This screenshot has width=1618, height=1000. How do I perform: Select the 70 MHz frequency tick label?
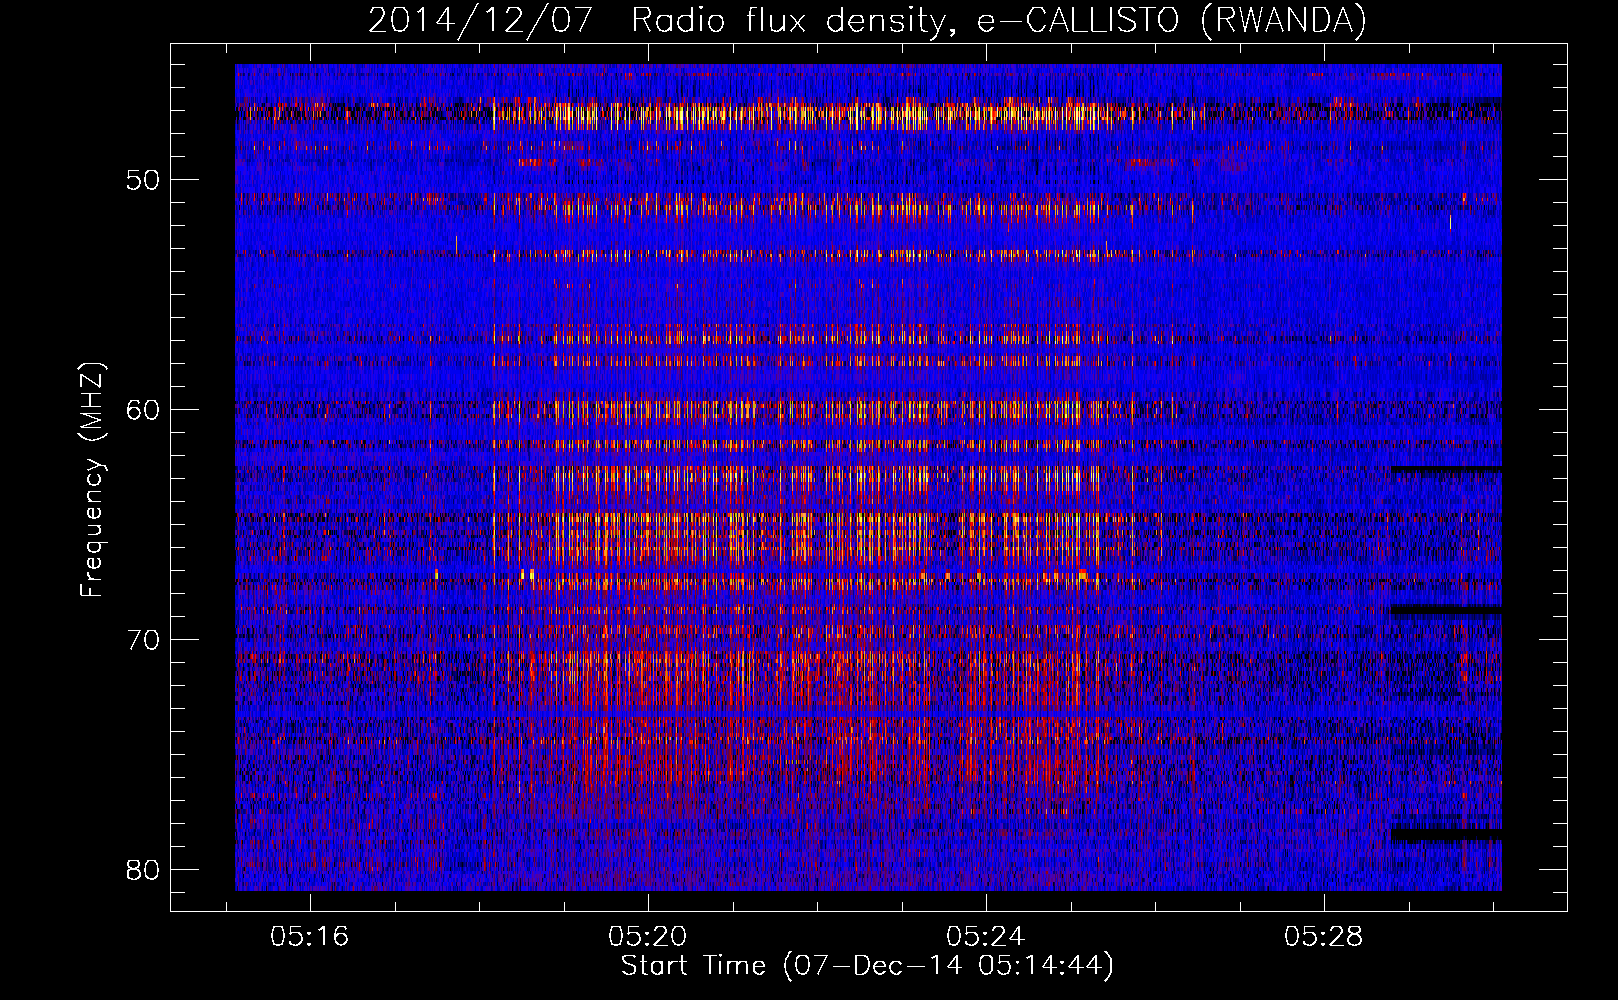click(144, 640)
